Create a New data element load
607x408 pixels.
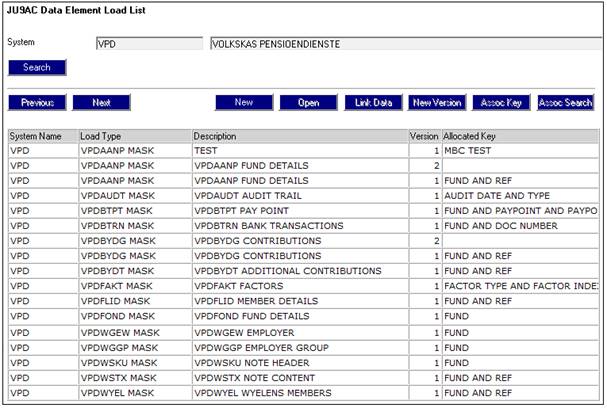click(x=244, y=103)
